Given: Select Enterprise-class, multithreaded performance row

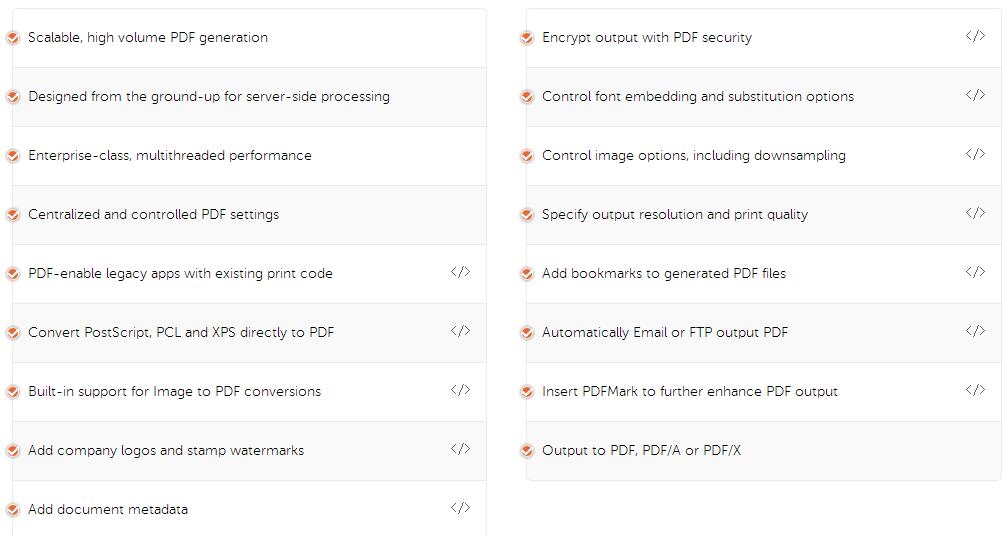Looking at the screenshot, I should tap(249, 156).
